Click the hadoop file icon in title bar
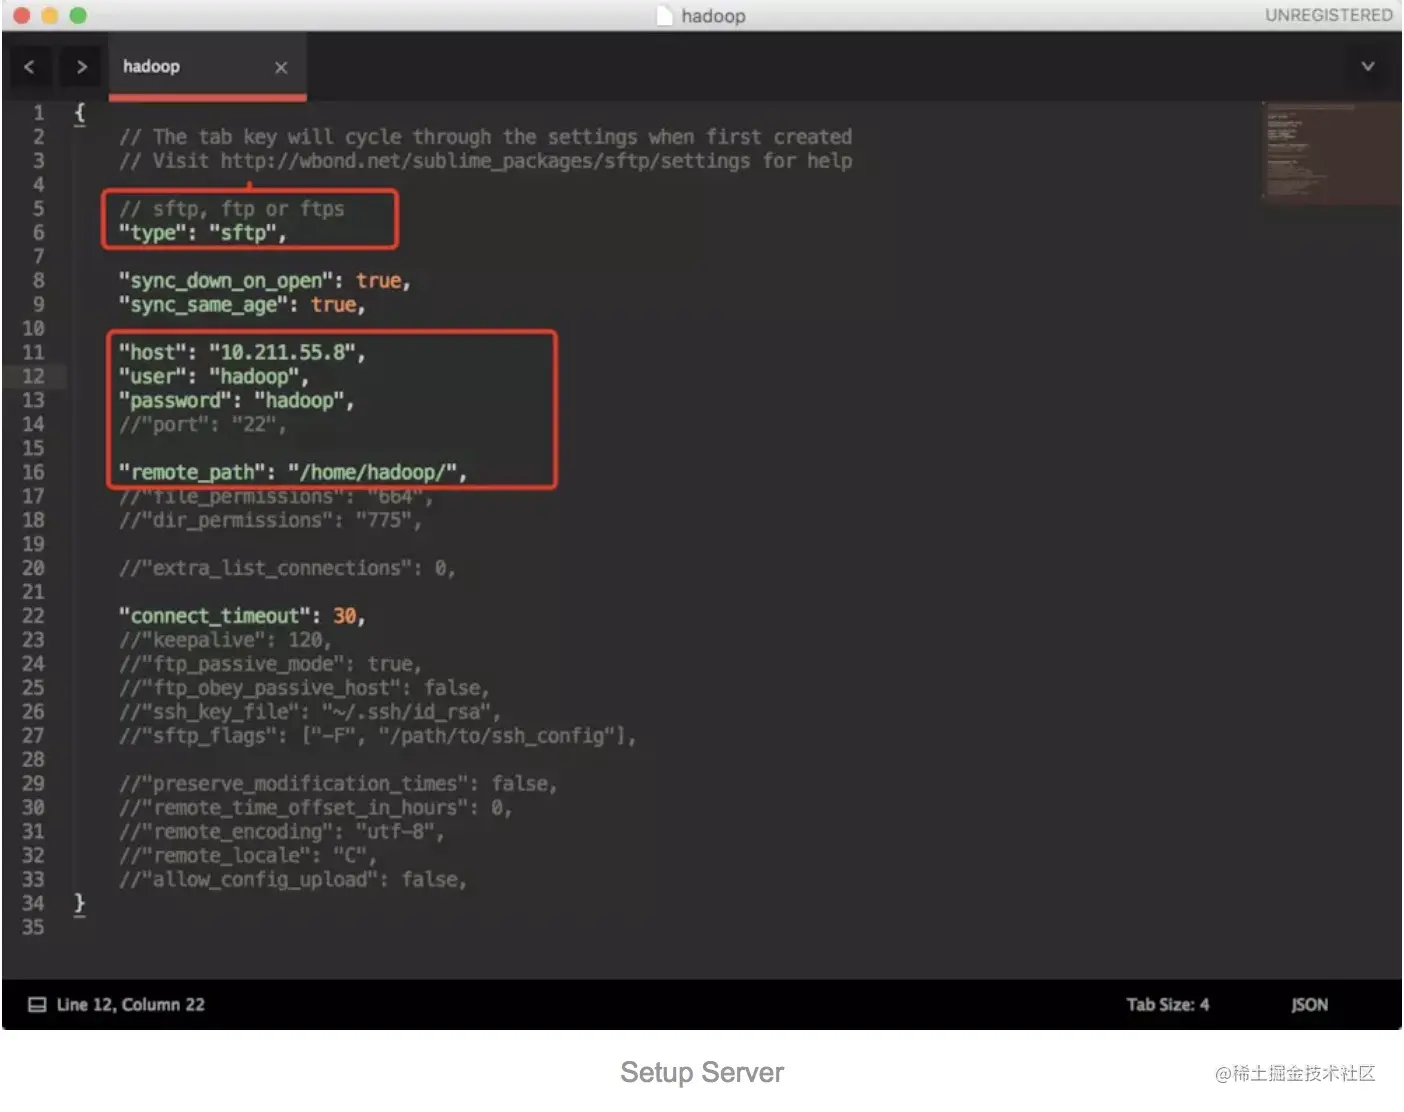The image size is (1404, 1112). 665,15
